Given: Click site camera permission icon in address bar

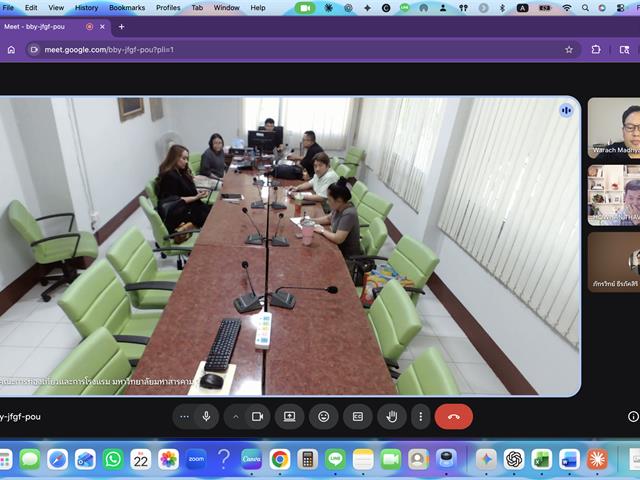Looking at the screenshot, I should pyautogui.click(x=34, y=49).
